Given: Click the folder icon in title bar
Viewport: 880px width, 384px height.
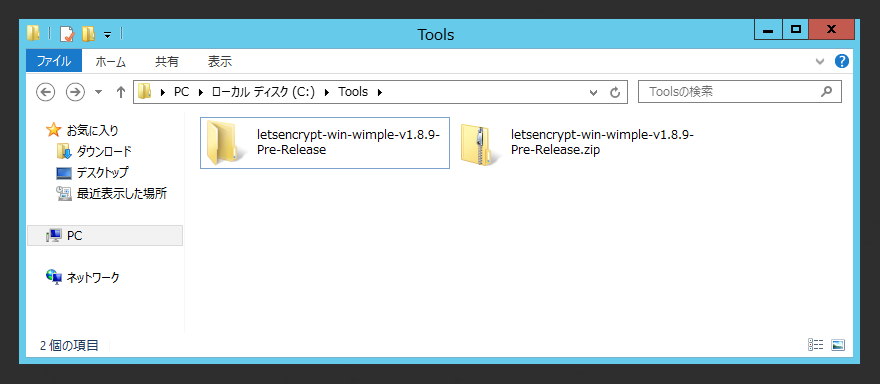Looking at the screenshot, I should coord(34,34).
